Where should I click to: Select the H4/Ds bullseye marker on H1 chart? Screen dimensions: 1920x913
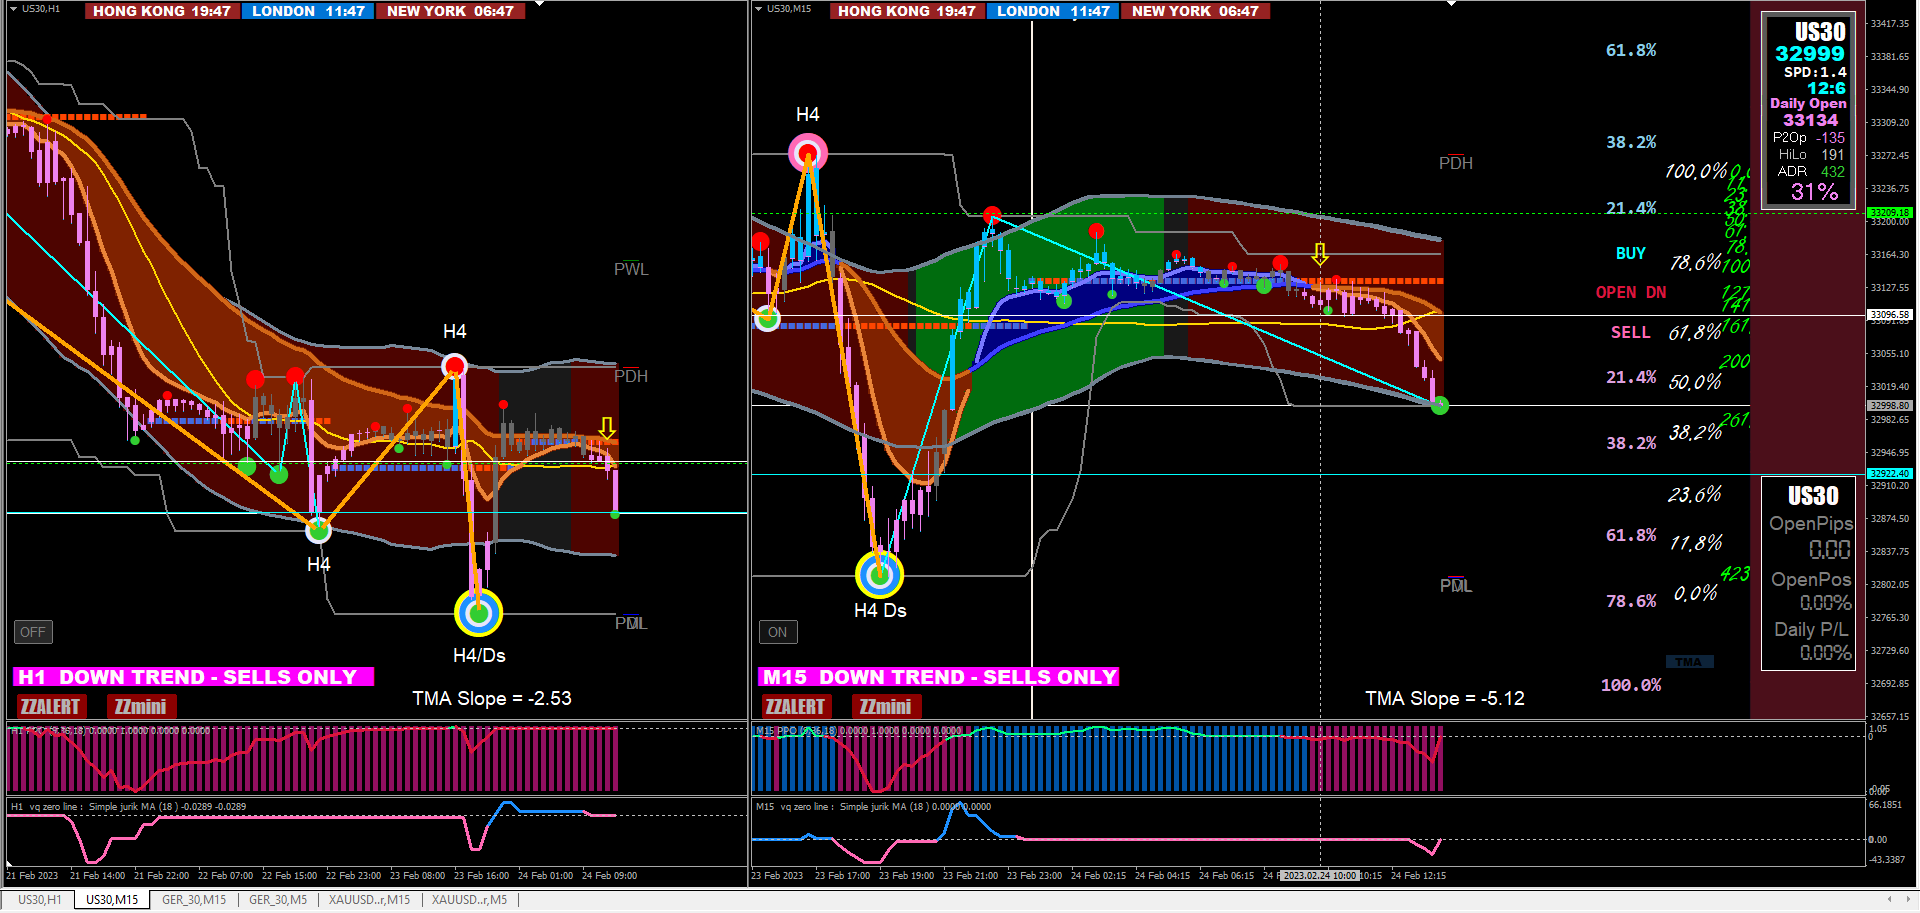coord(478,613)
